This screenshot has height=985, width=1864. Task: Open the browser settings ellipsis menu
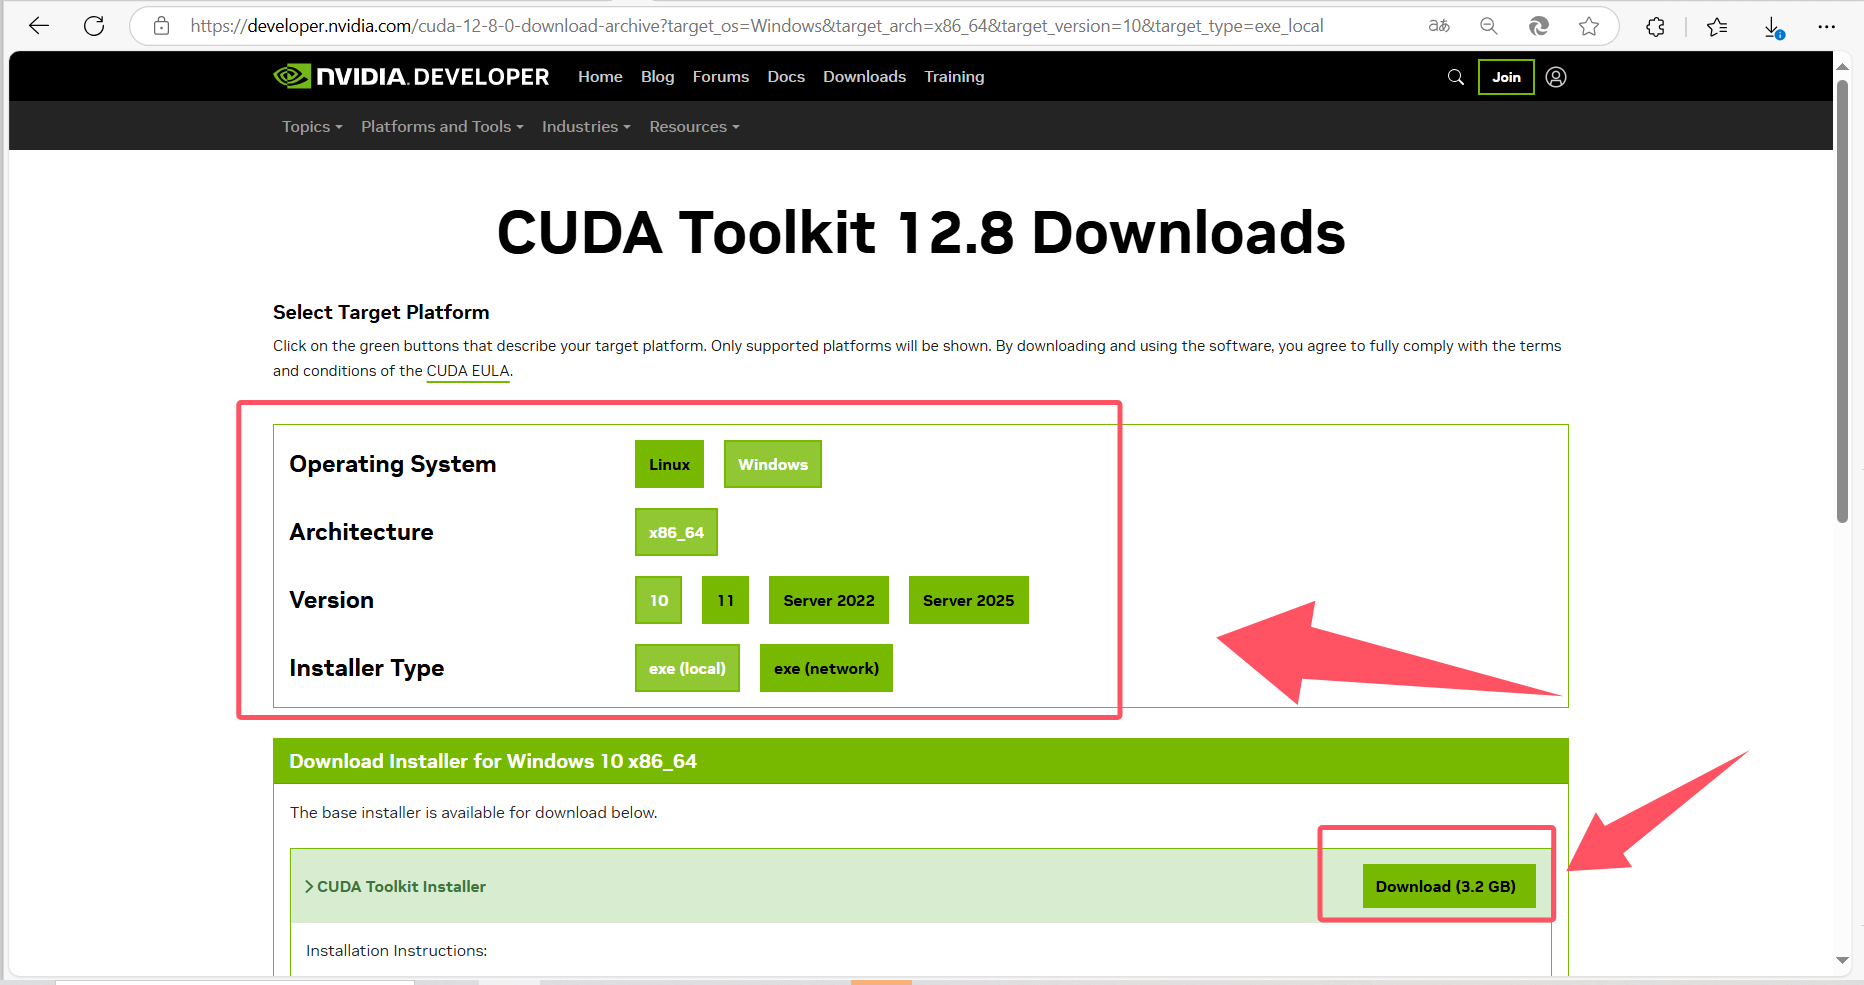pyautogui.click(x=1827, y=27)
